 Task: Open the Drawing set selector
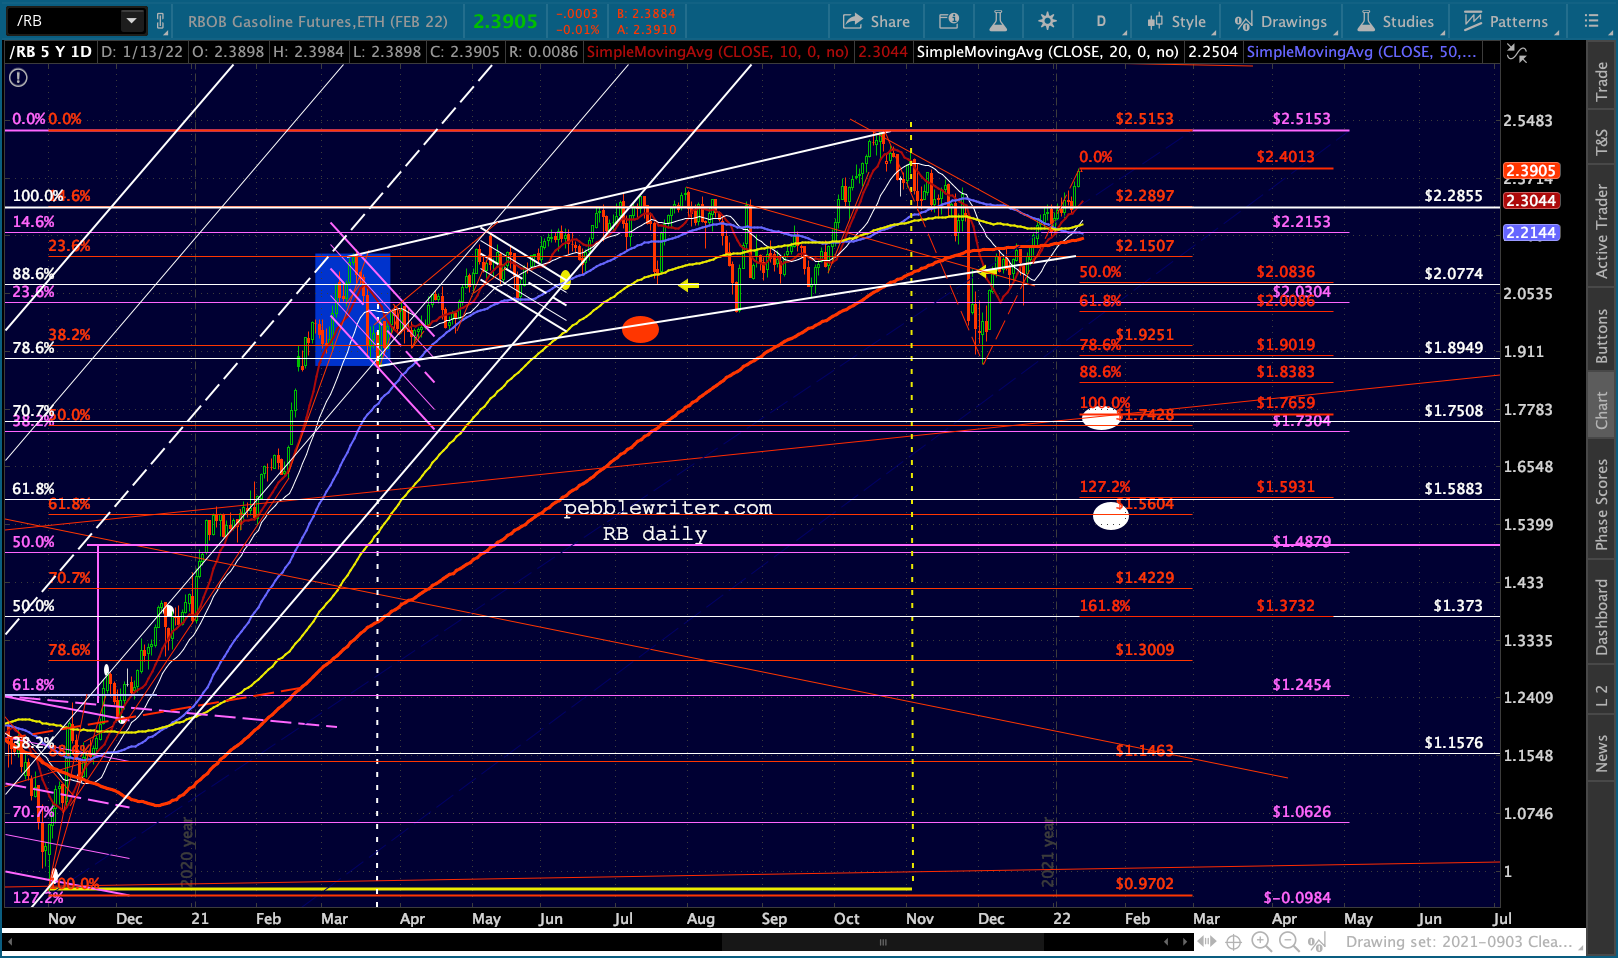1458,942
